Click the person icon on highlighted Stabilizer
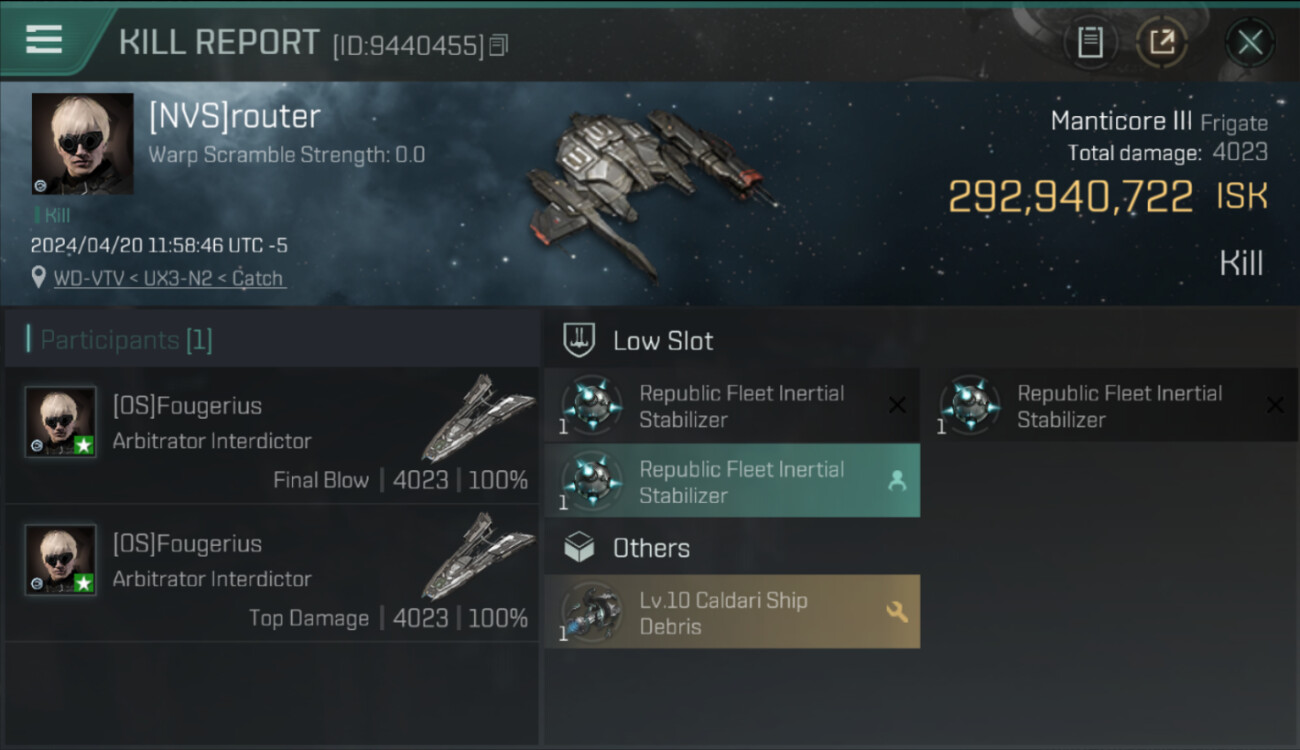The height and width of the screenshot is (750, 1300). click(897, 481)
